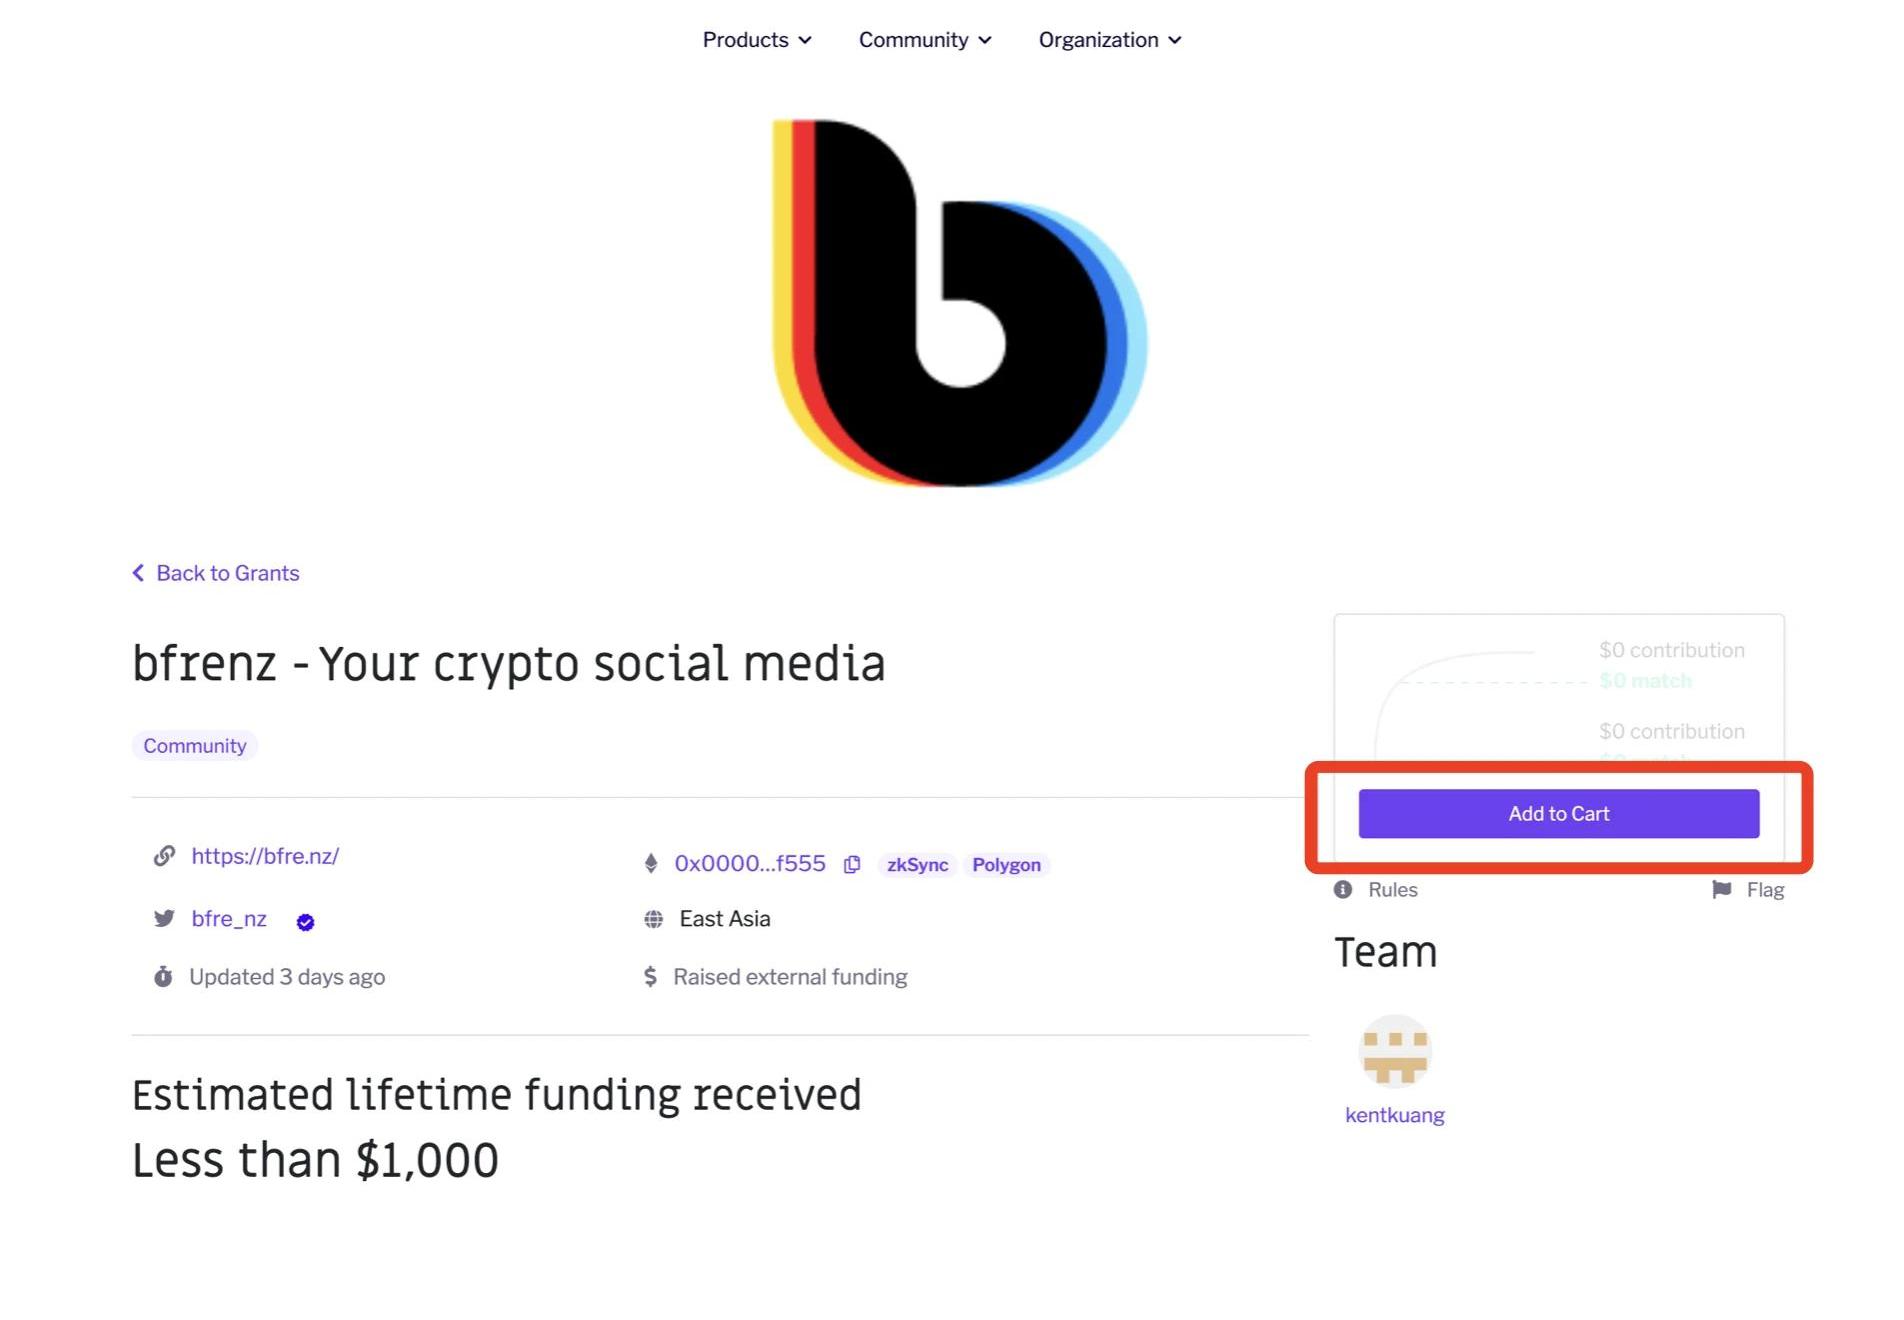Open the bfre_nz Twitter profile link
The image size is (1904, 1320).
(229, 918)
